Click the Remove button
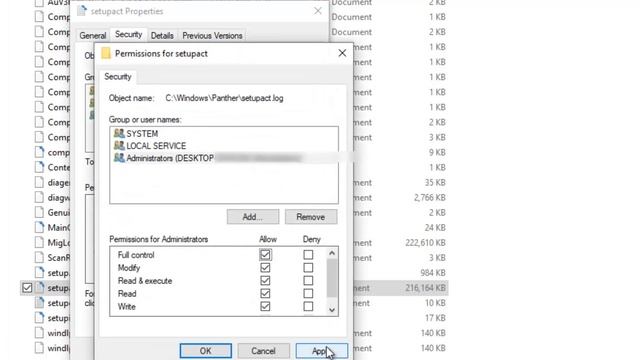 click(x=311, y=217)
